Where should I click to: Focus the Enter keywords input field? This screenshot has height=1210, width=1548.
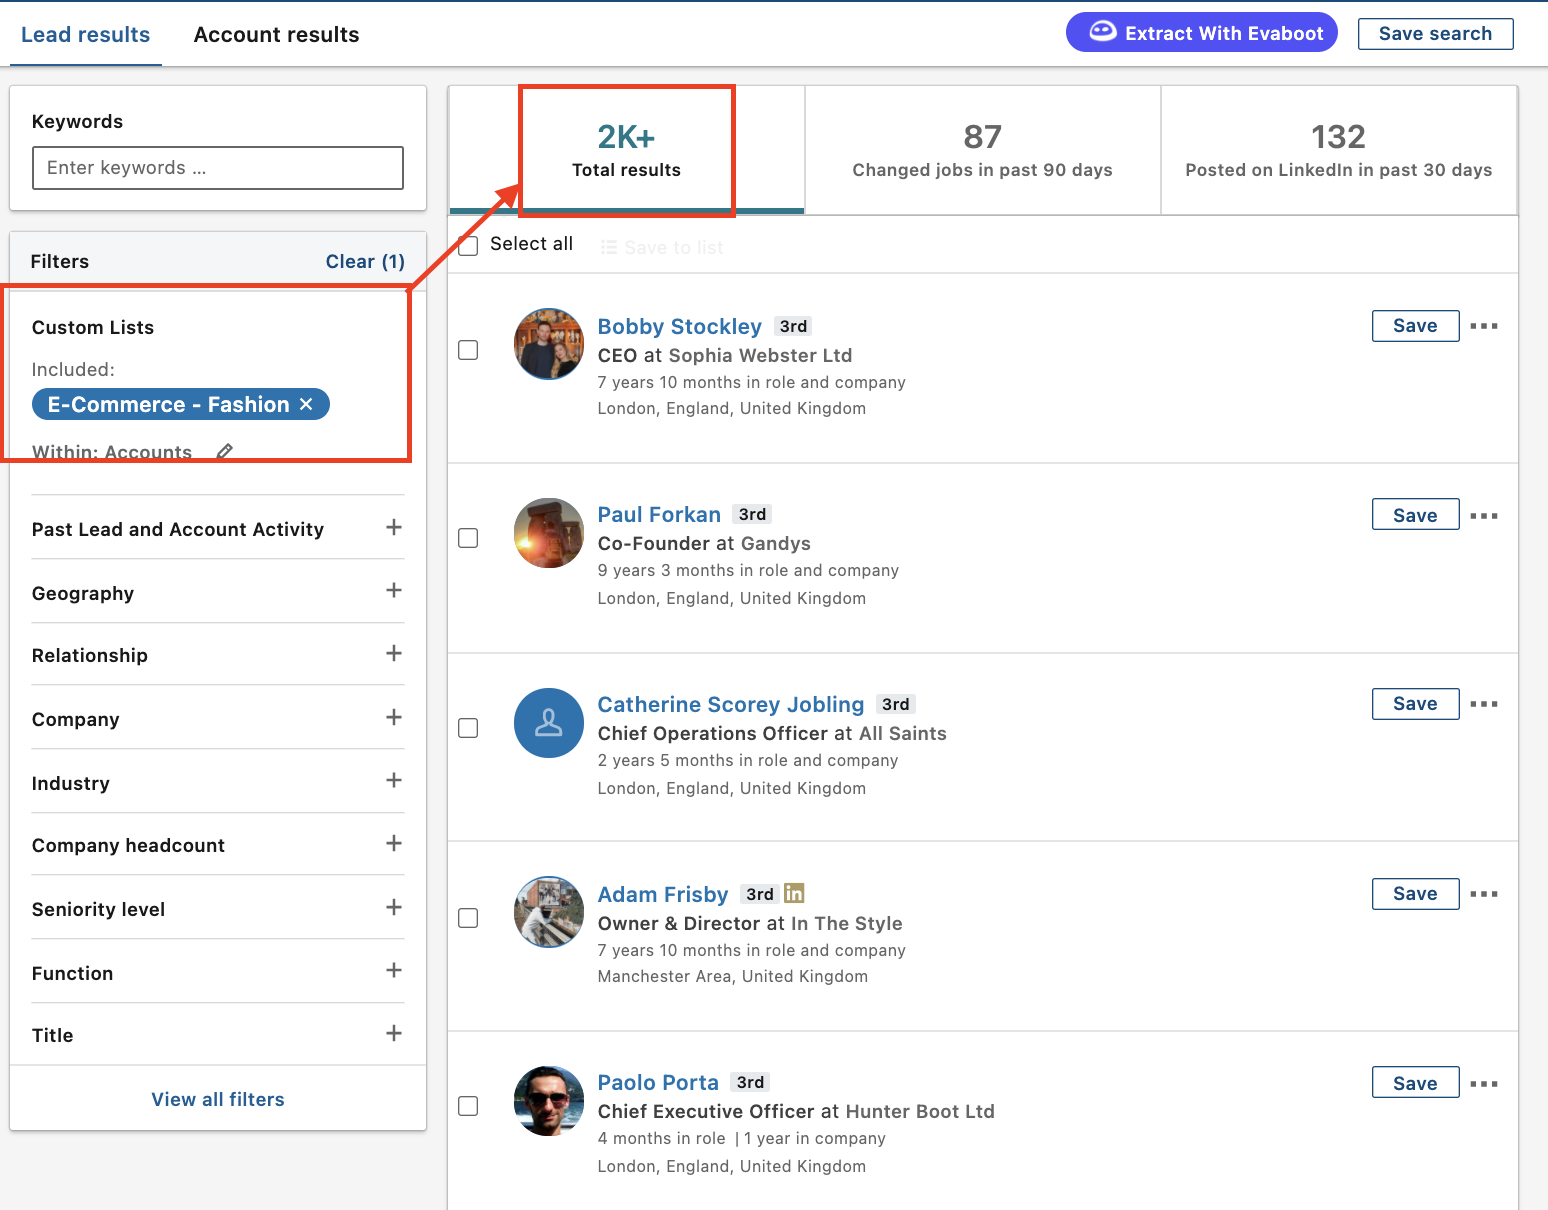218,168
